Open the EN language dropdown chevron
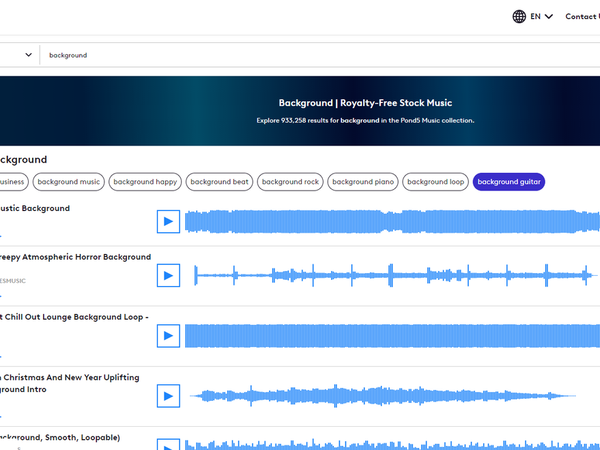Viewport: 600px width, 450px height. [548, 16]
